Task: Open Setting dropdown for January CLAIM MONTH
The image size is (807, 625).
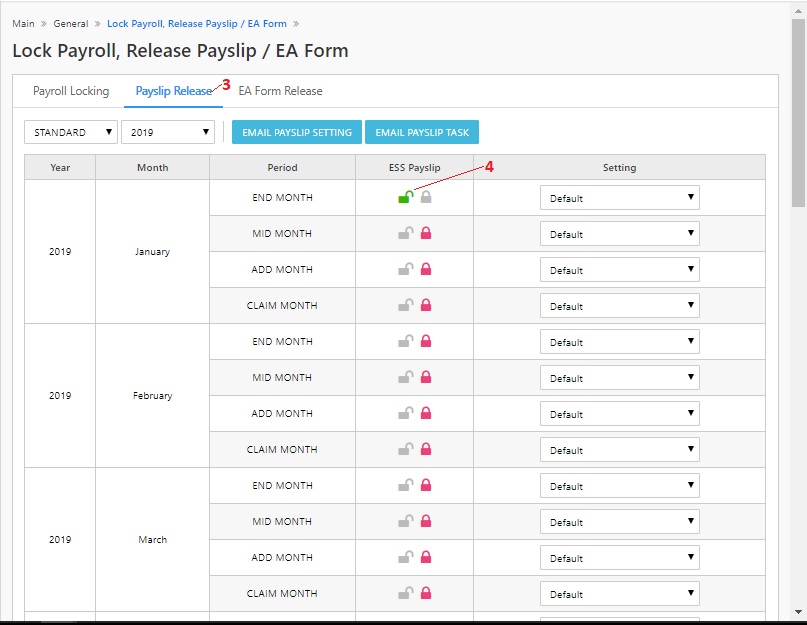Action: pyautogui.click(x=620, y=306)
